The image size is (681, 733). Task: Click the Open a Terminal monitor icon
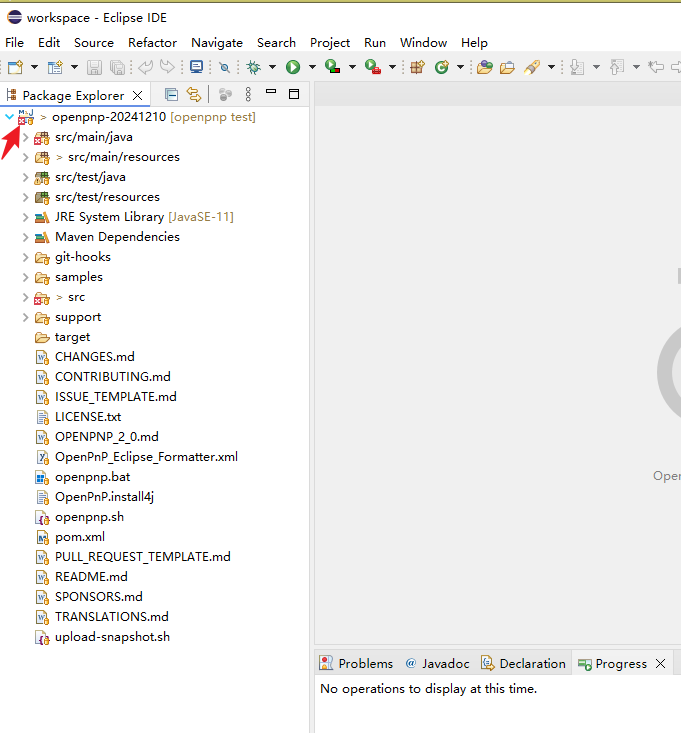coord(196,67)
